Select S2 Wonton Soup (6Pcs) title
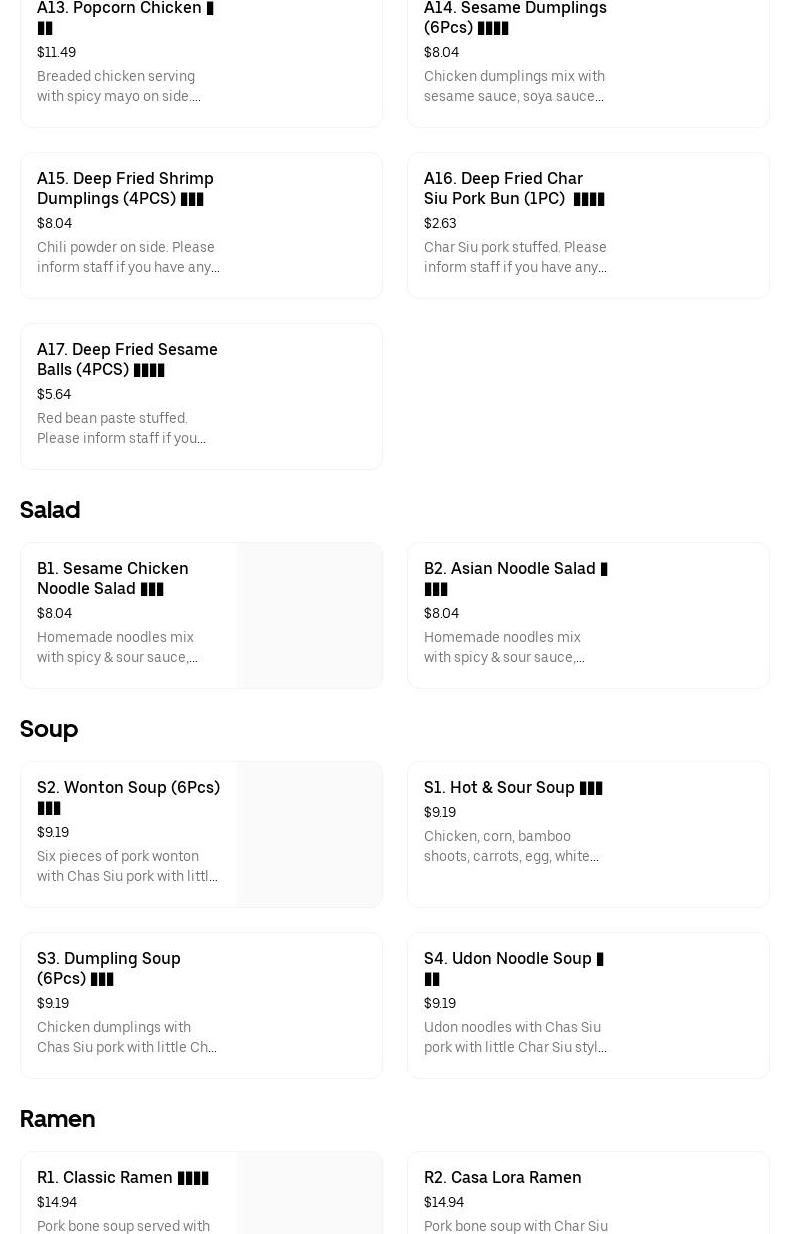Screen dimensions: 804x1234 128,788
